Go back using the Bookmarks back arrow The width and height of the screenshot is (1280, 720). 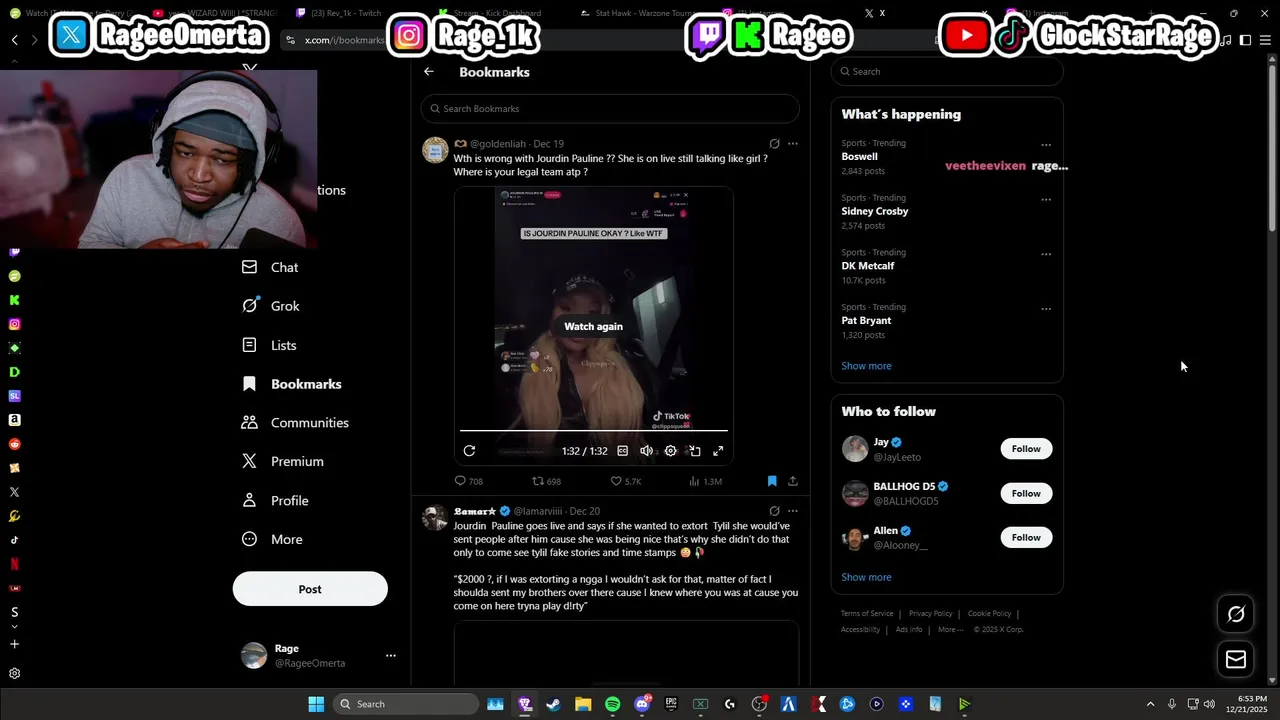click(x=429, y=72)
